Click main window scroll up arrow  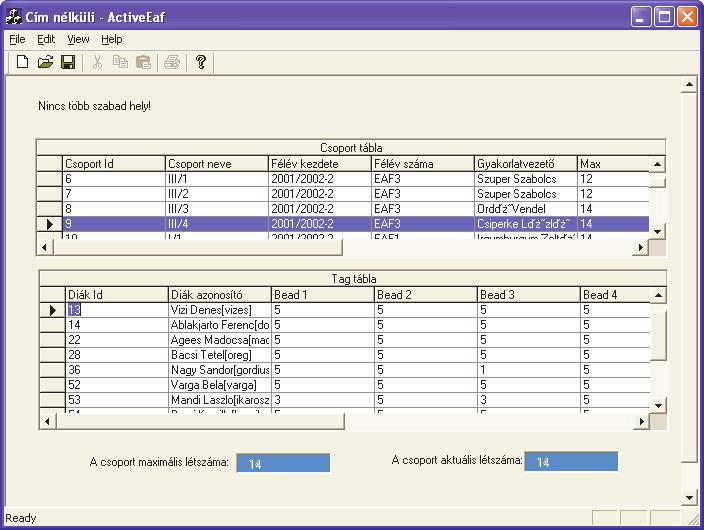click(x=689, y=84)
